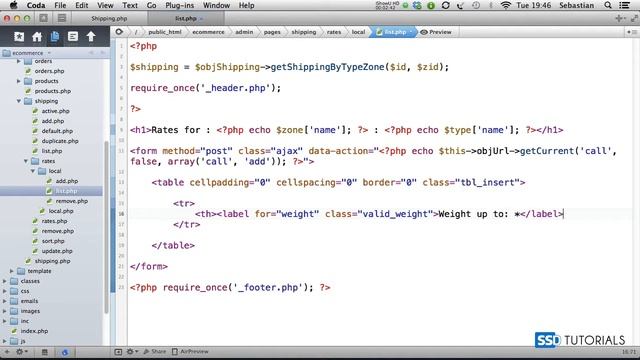Collapse the local folder

click(x=33, y=171)
